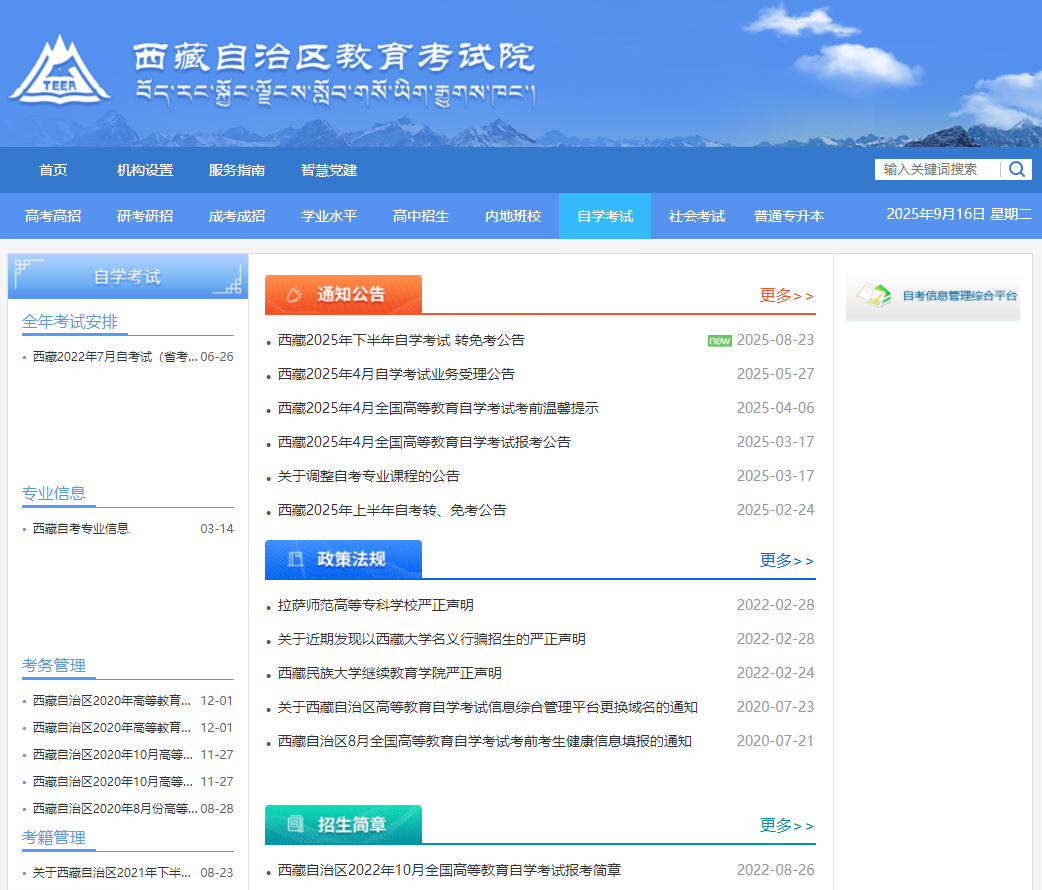
Task: Expand 更多 for 通知公告 section
Action: click(x=786, y=295)
